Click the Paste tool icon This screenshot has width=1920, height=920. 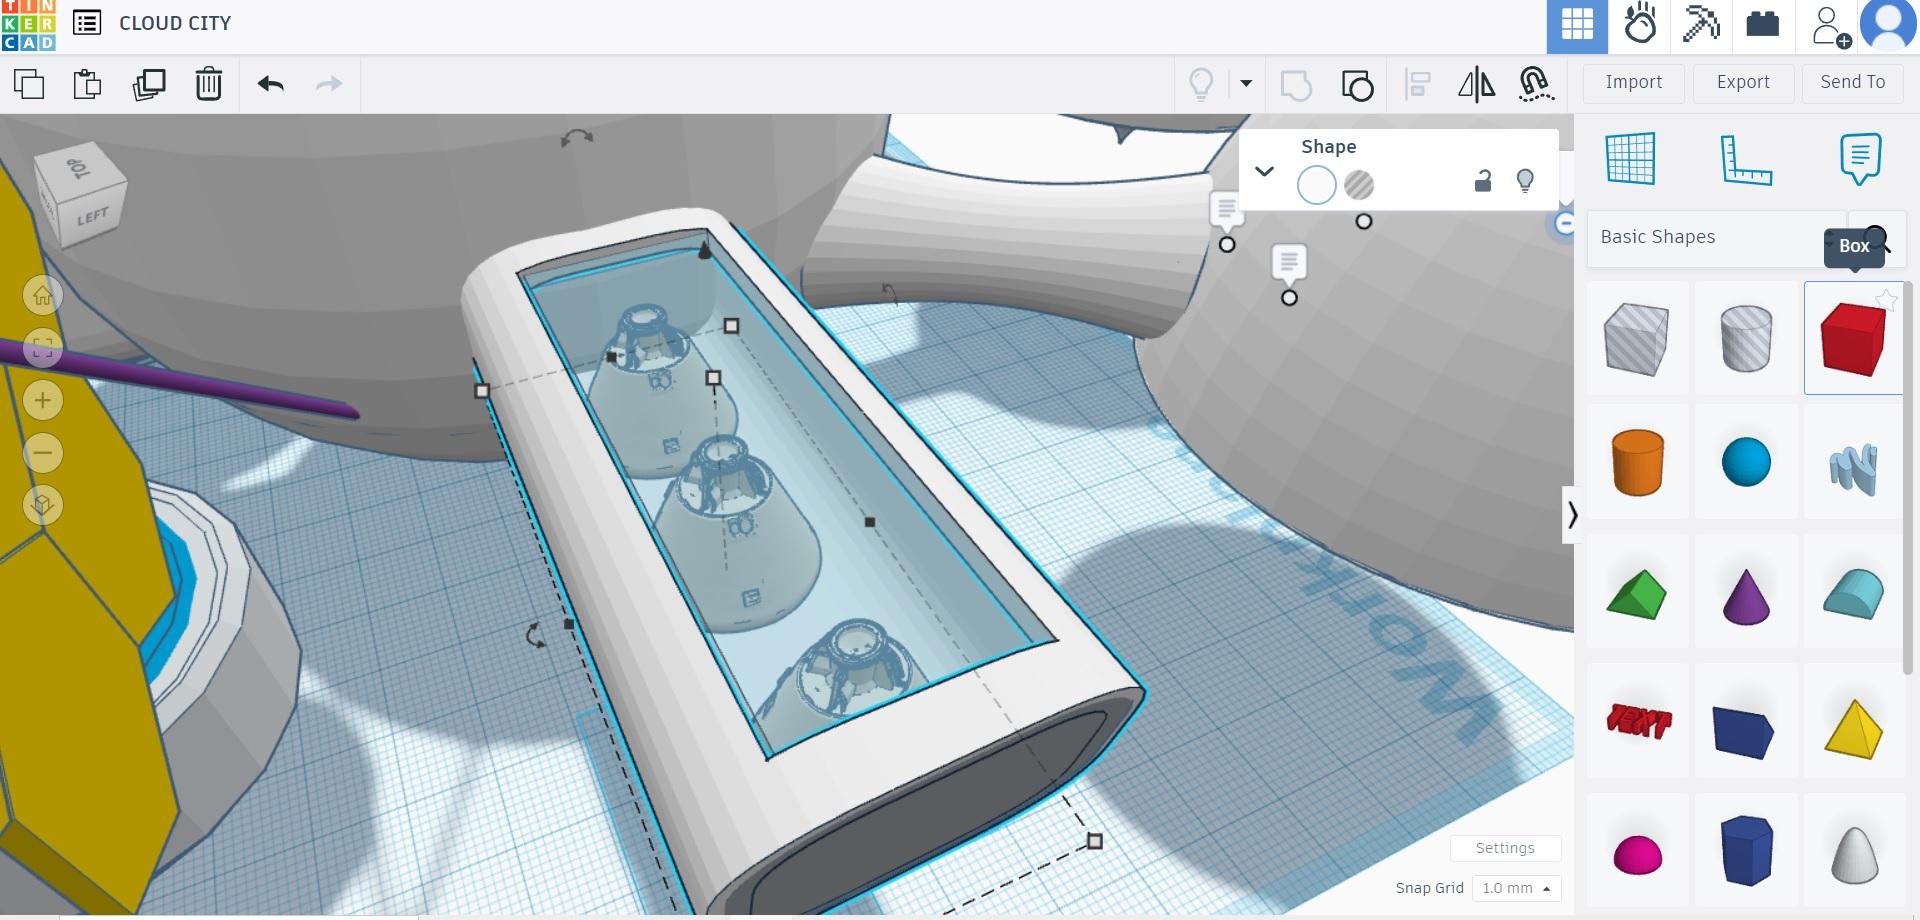click(88, 84)
